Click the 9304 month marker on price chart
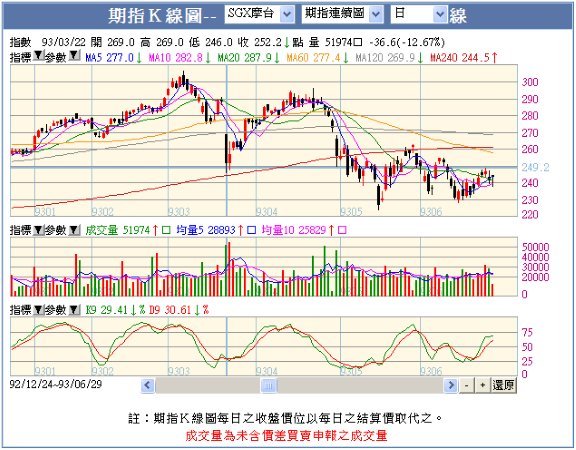Image resolution: width=576 pixels, height=450 pixels. (266, 212)
